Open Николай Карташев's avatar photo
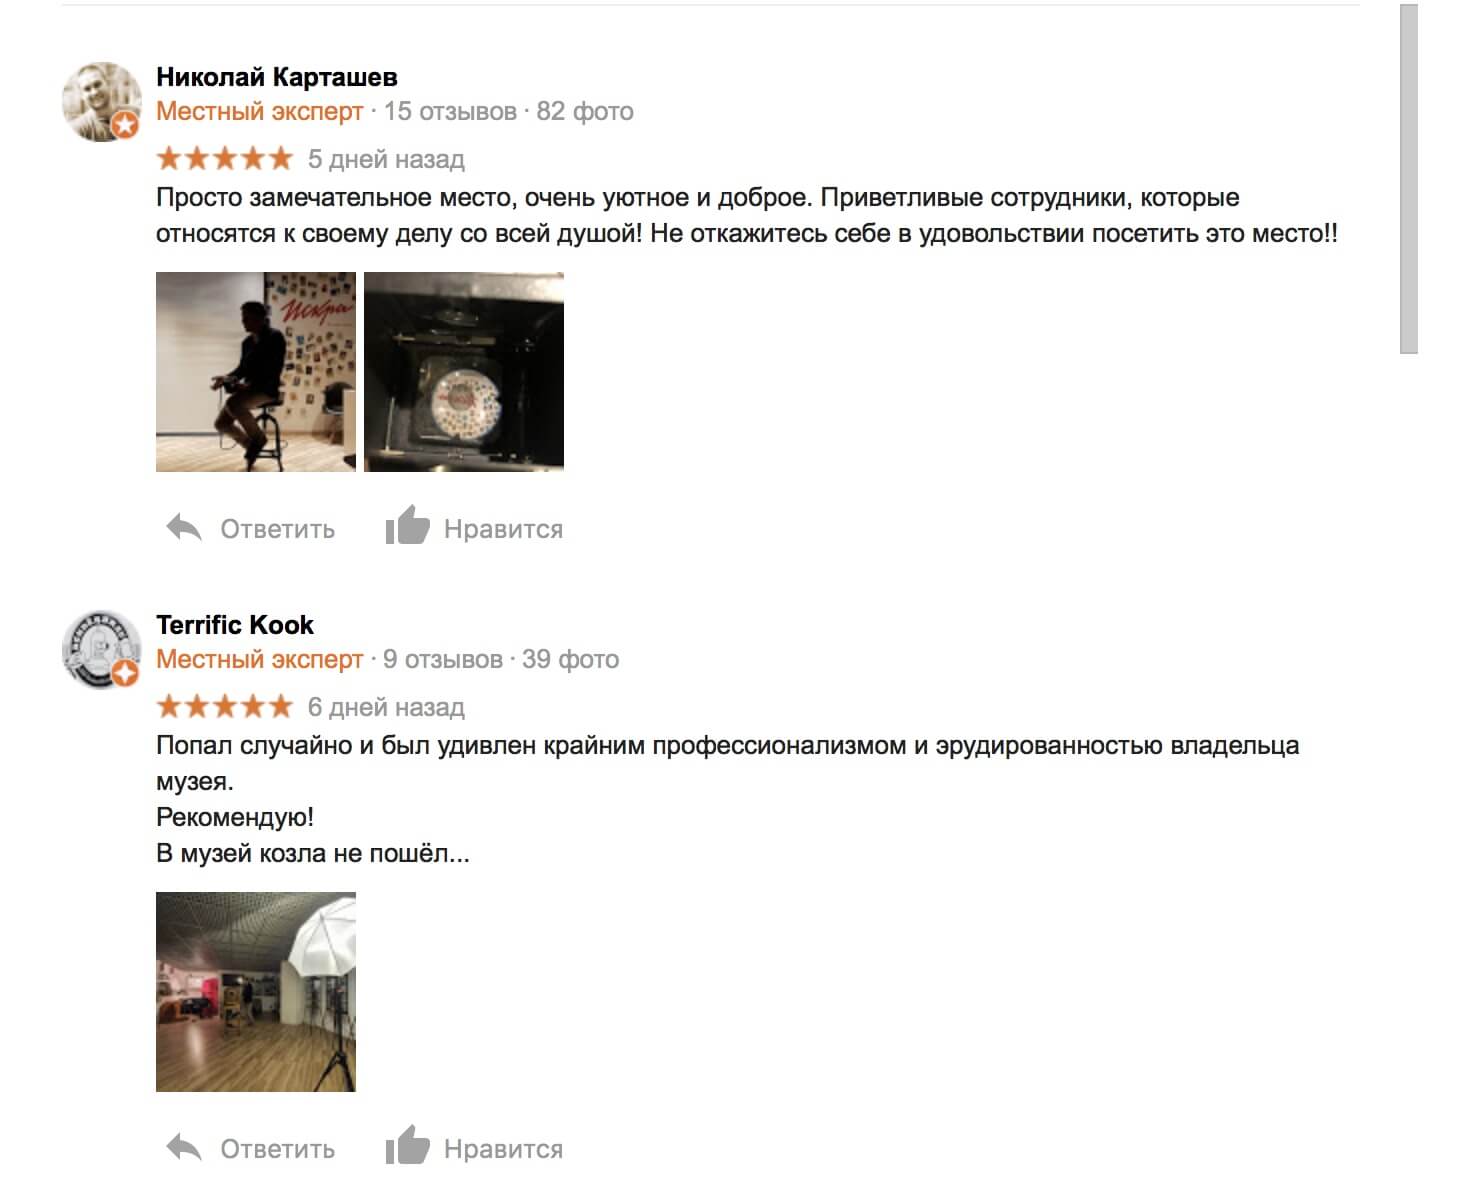 coord(102,102)
